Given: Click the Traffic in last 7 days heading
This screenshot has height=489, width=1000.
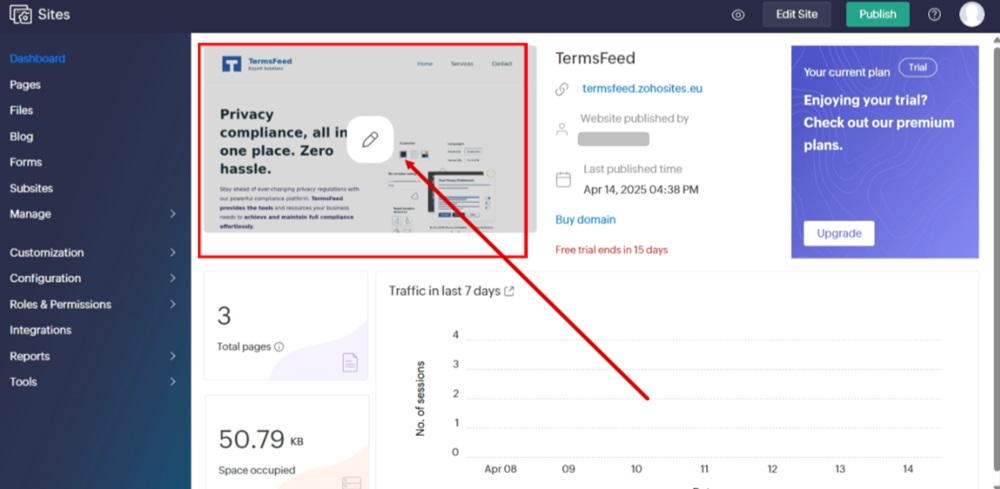Looking at the screenshot, I should tap(445, 291).
